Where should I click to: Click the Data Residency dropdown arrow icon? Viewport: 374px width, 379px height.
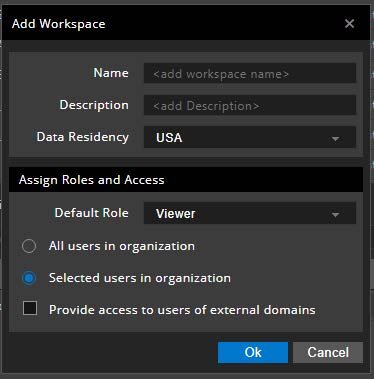335,138
